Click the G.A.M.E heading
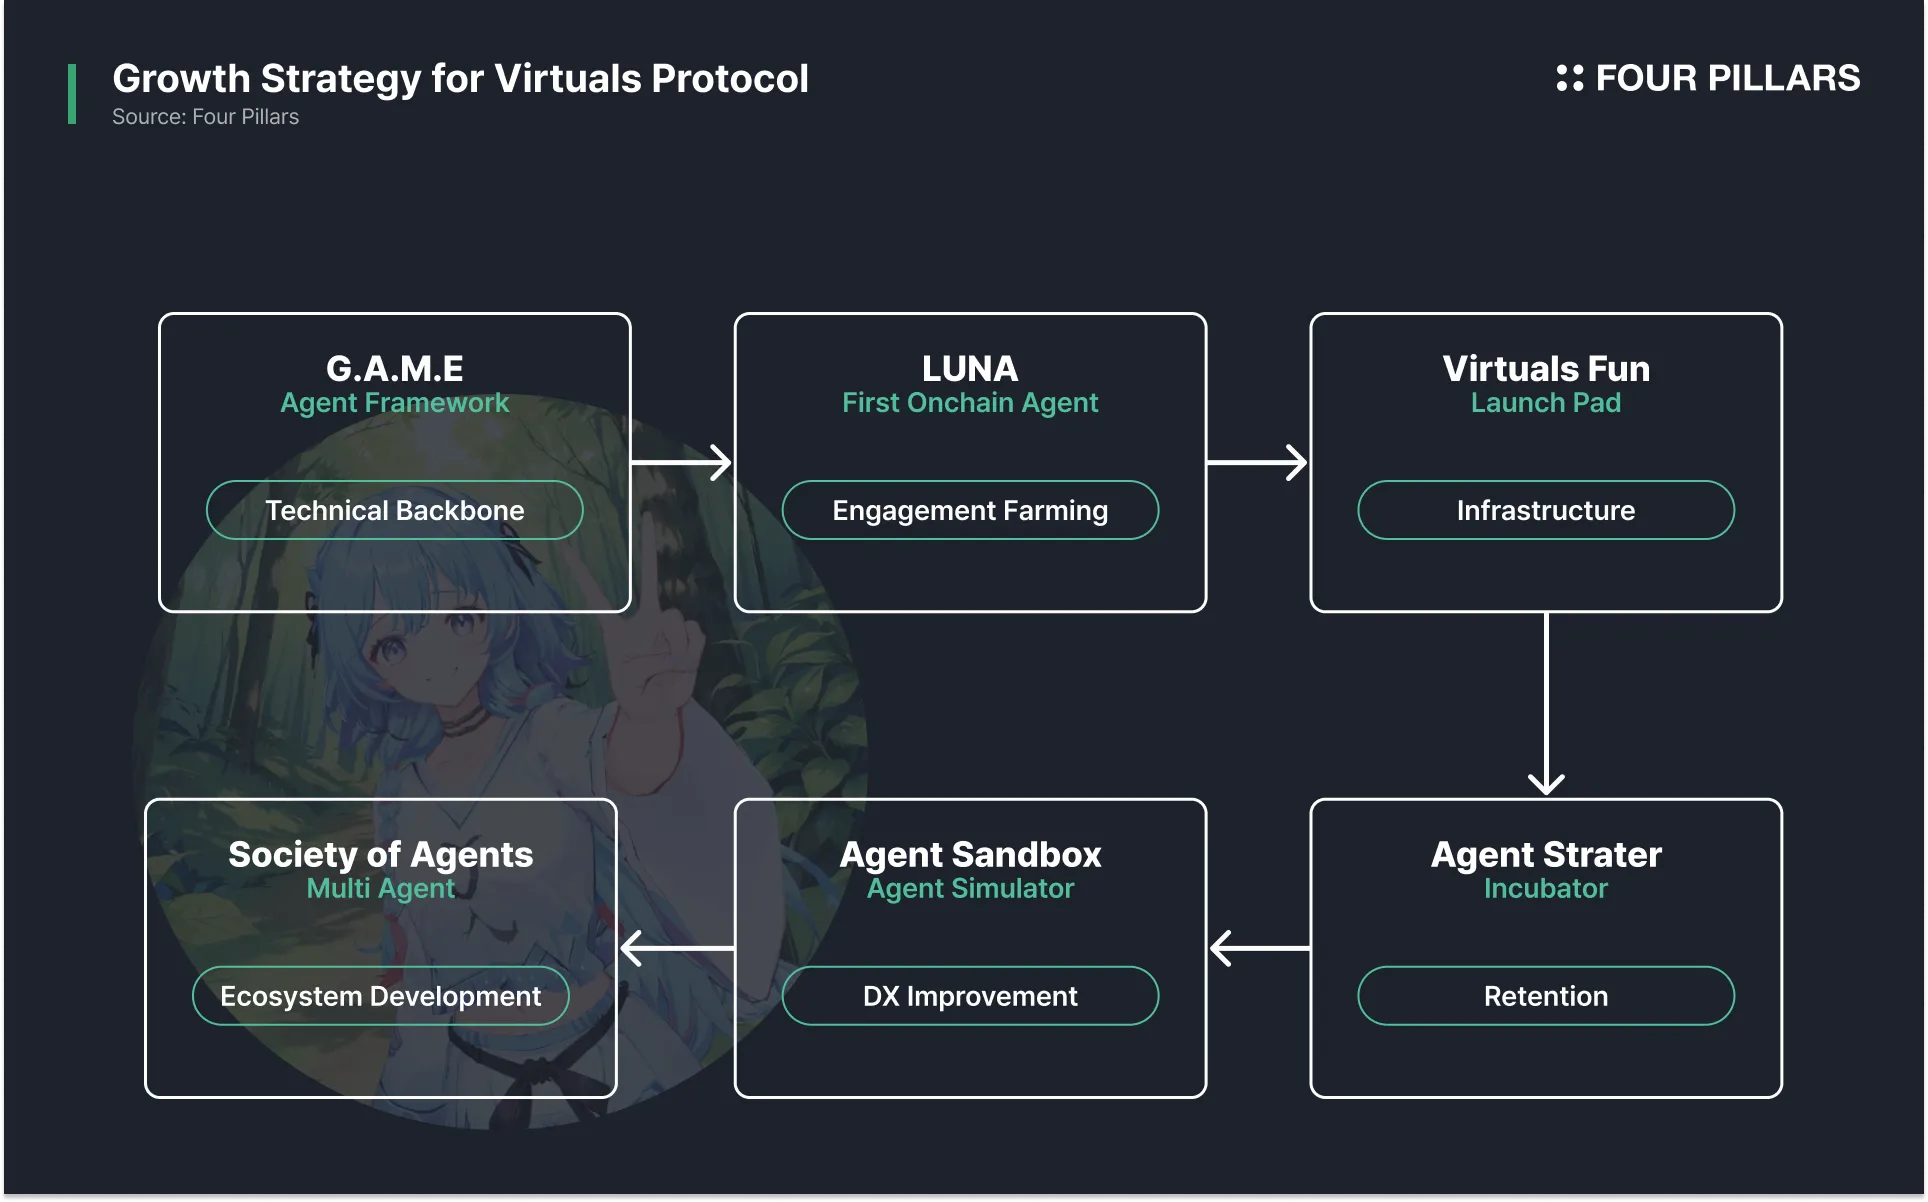 coord(394,368)
